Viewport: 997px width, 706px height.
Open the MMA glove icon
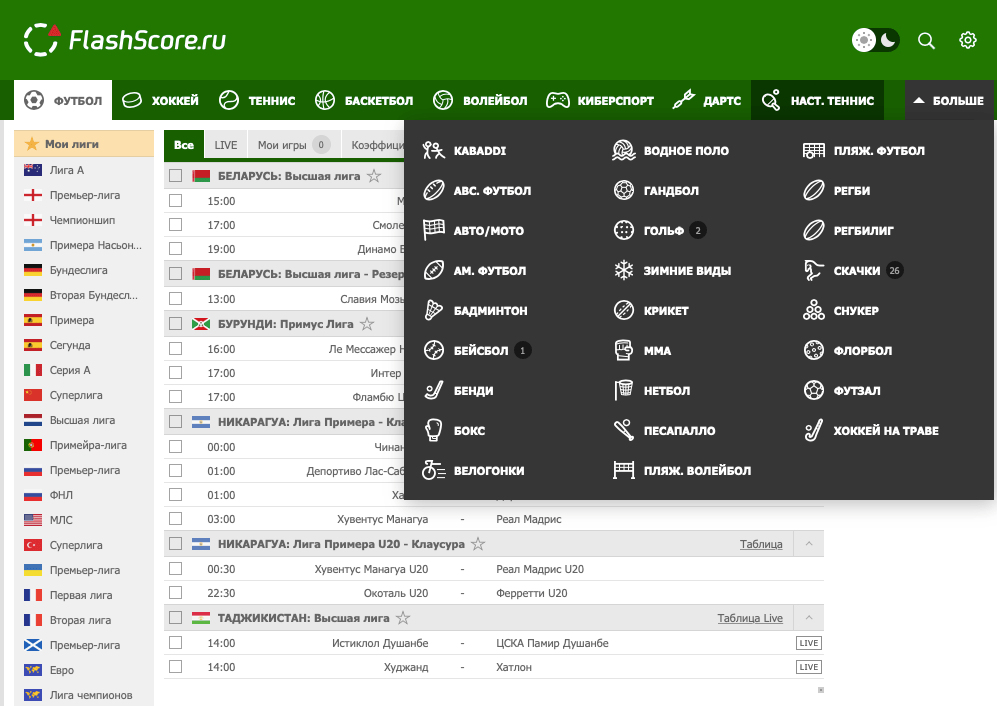point(624,350)
